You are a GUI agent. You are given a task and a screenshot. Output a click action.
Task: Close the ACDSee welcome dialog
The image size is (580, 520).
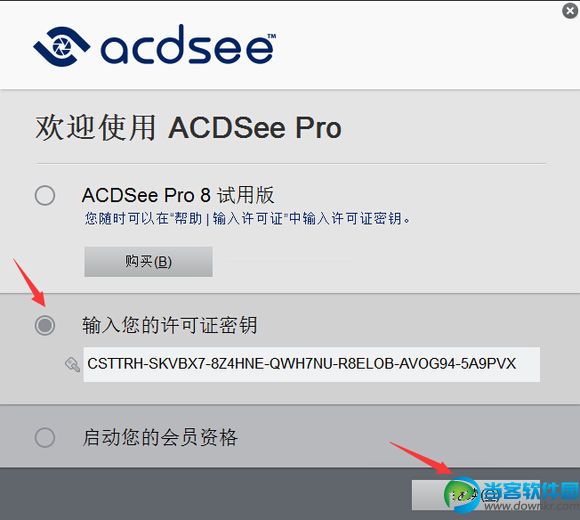tap(570, 11)
